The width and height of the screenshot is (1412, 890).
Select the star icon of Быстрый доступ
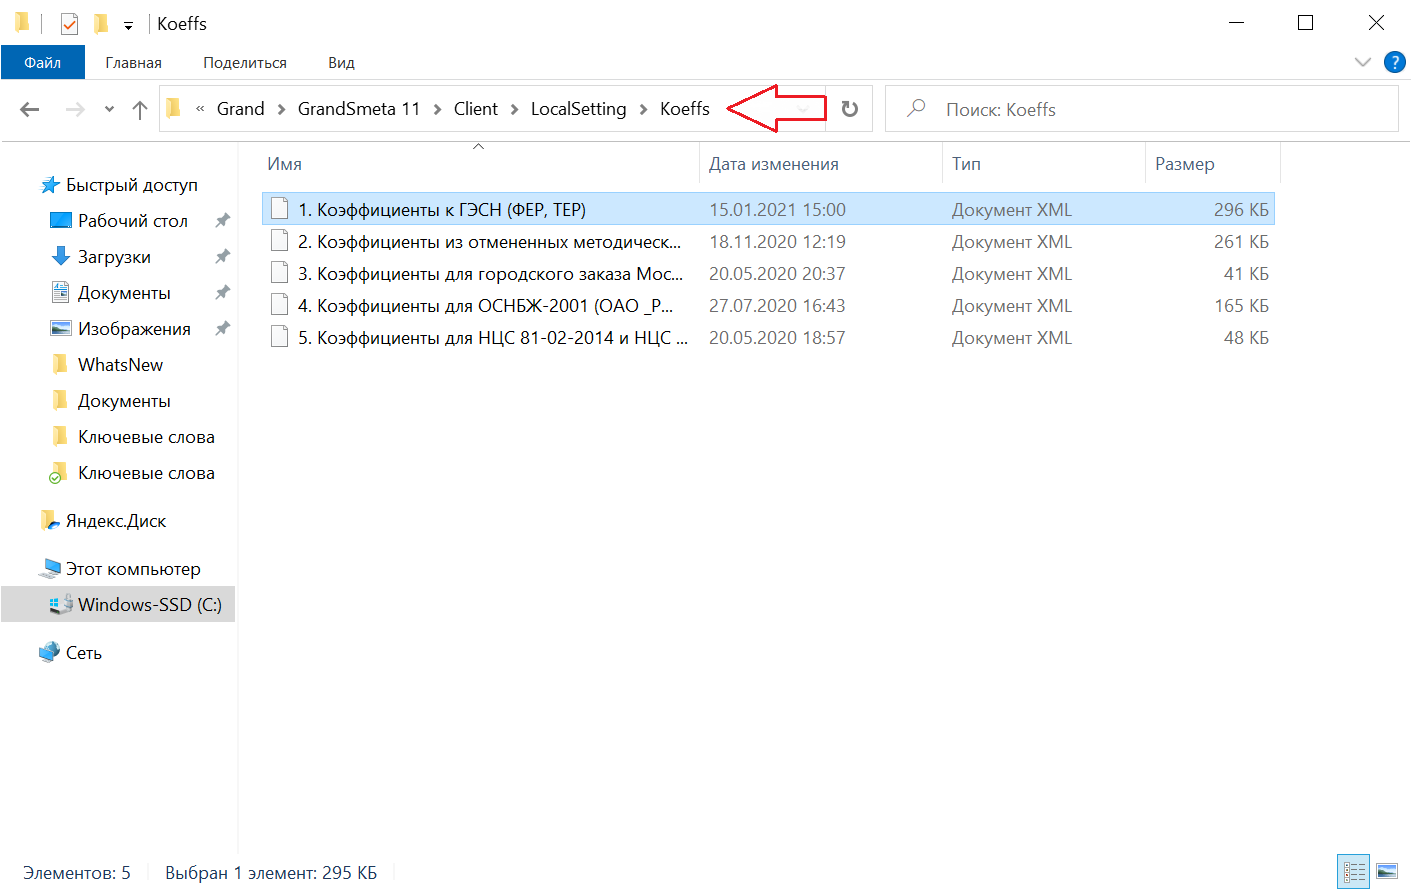tap(50, 185)
